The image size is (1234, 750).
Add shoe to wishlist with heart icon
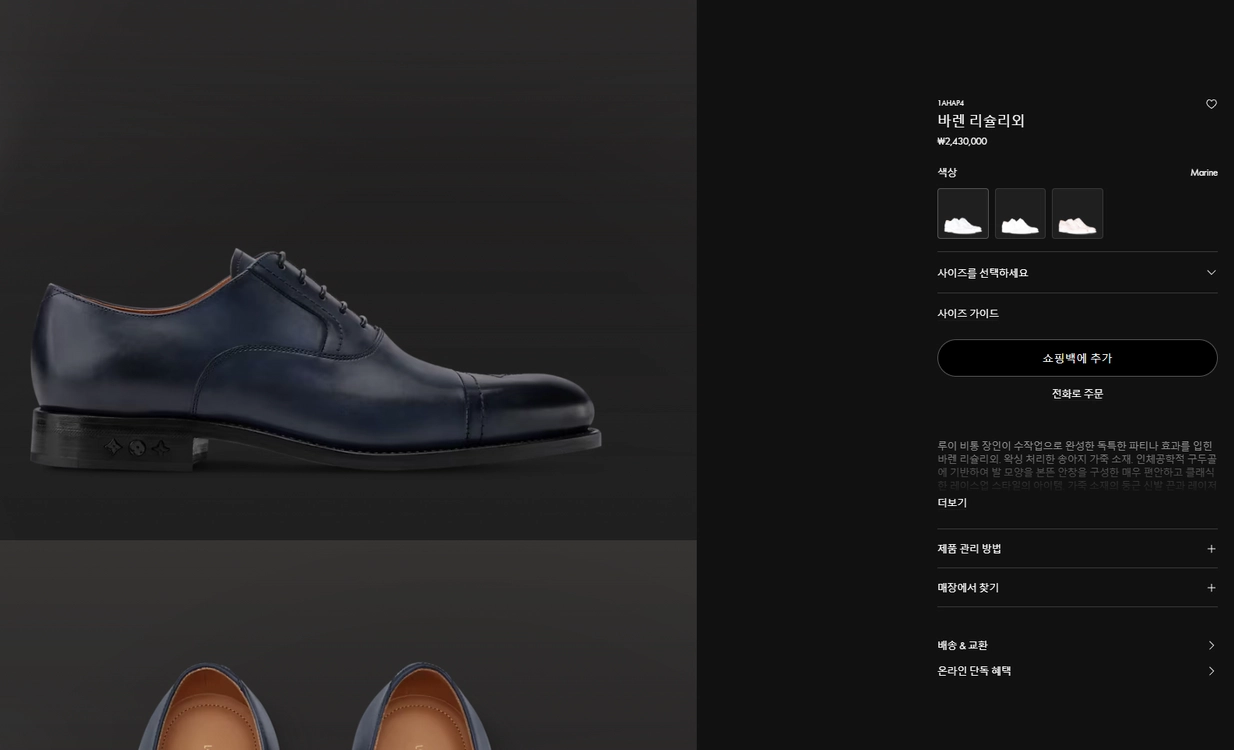(1211, 104)
